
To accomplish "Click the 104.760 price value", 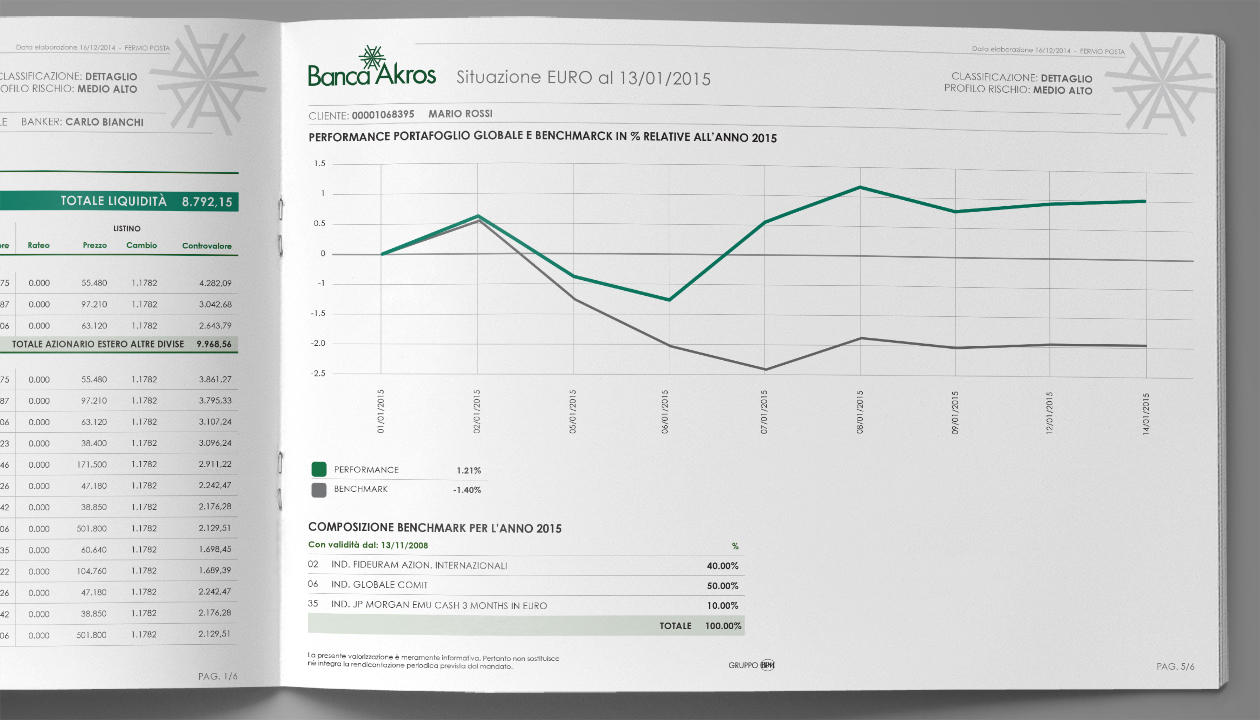I will tap(91, 570).
